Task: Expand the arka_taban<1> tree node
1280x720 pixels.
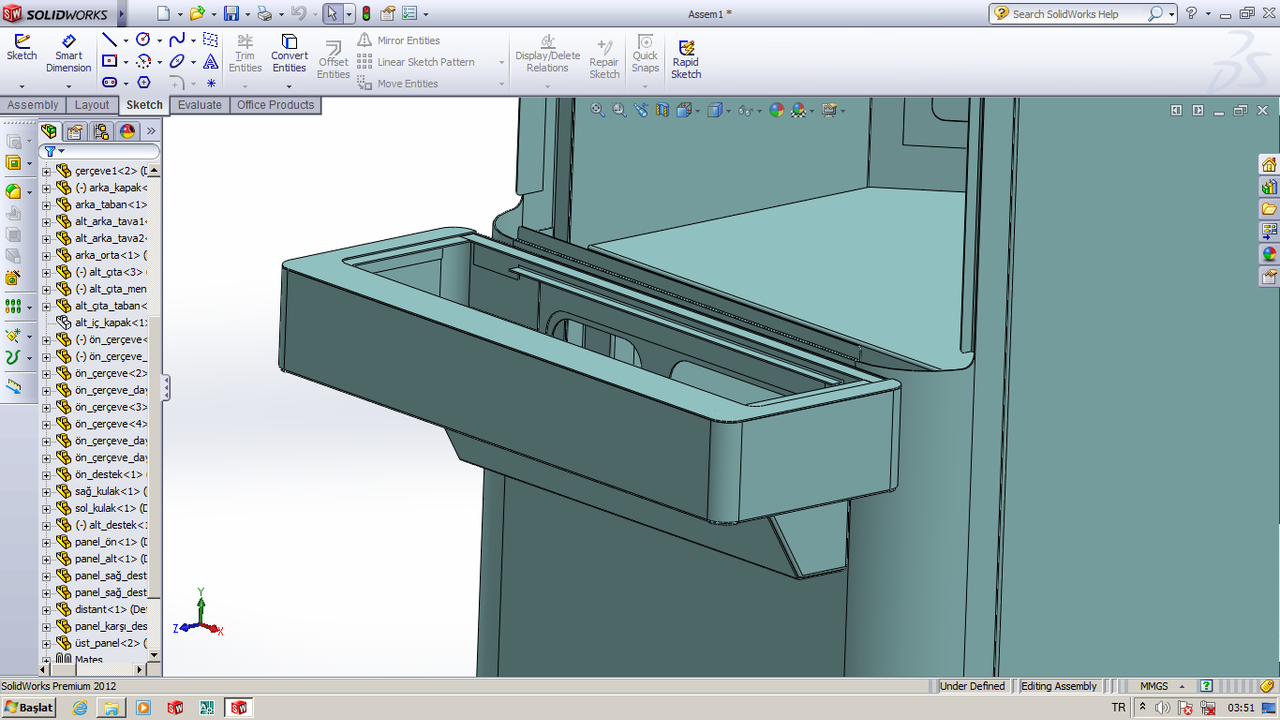Action: tap(46, 205)
